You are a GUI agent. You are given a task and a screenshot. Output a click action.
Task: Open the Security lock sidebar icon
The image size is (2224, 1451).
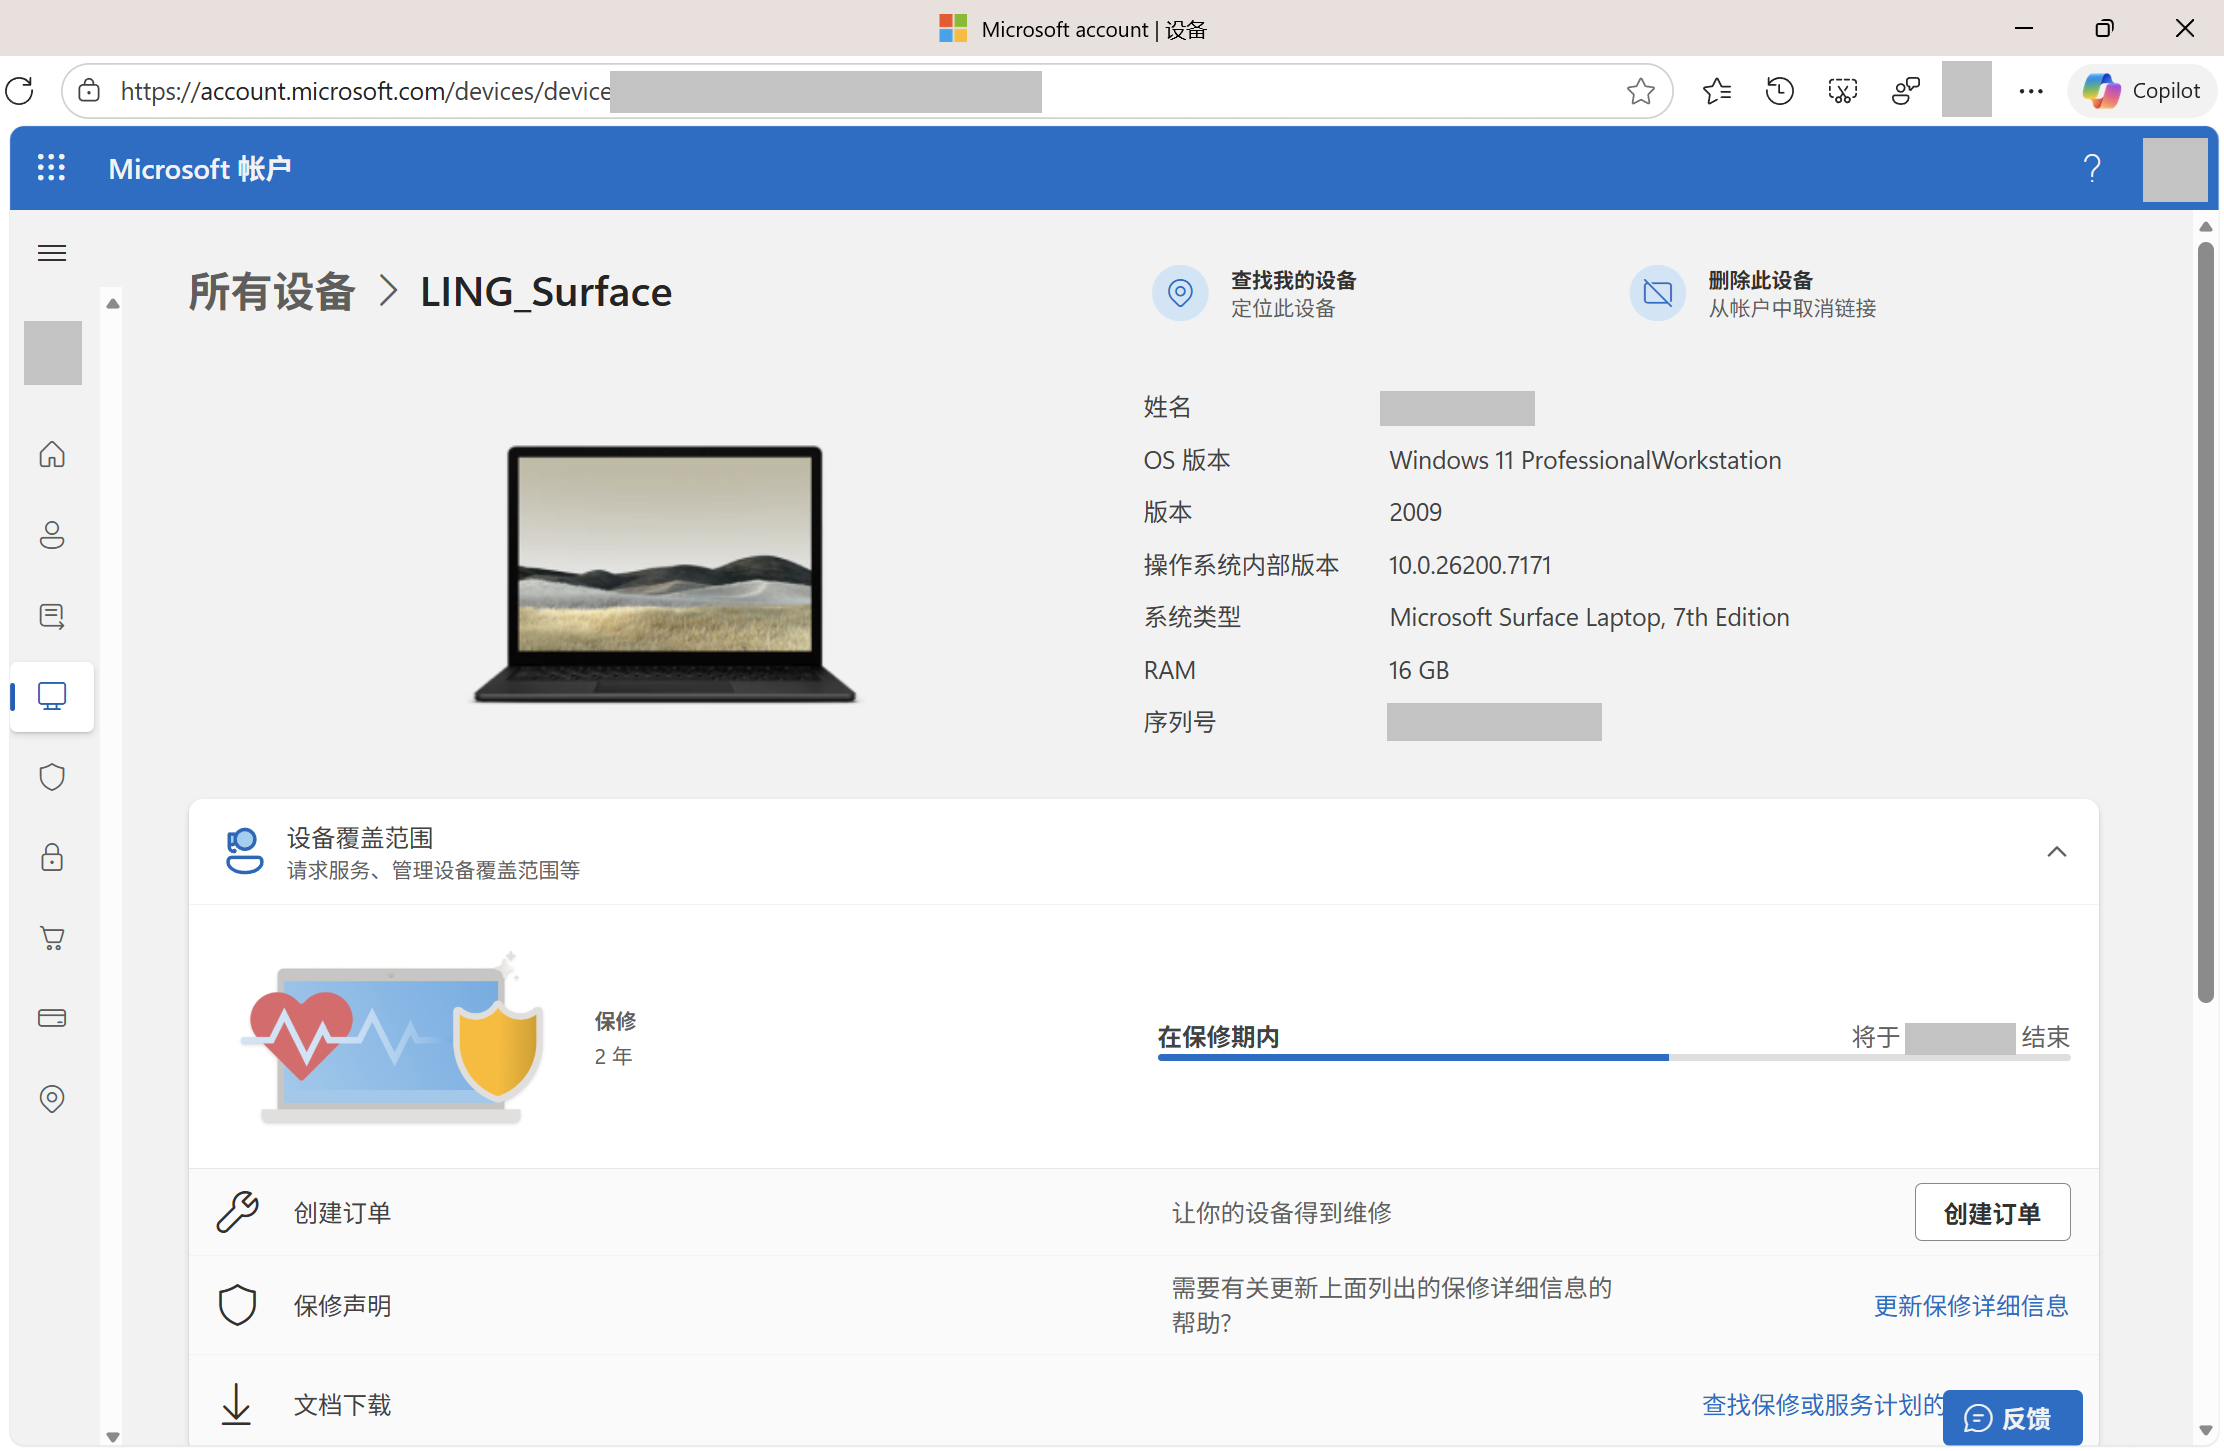52,857
